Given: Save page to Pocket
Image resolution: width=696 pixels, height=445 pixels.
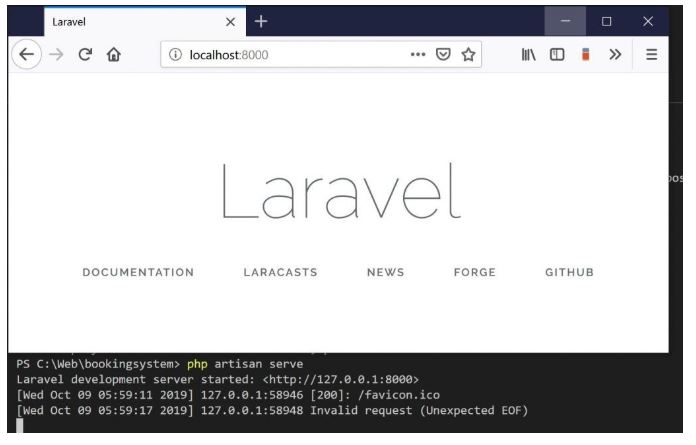Looking at the screenshot, I should coord(443,55).
